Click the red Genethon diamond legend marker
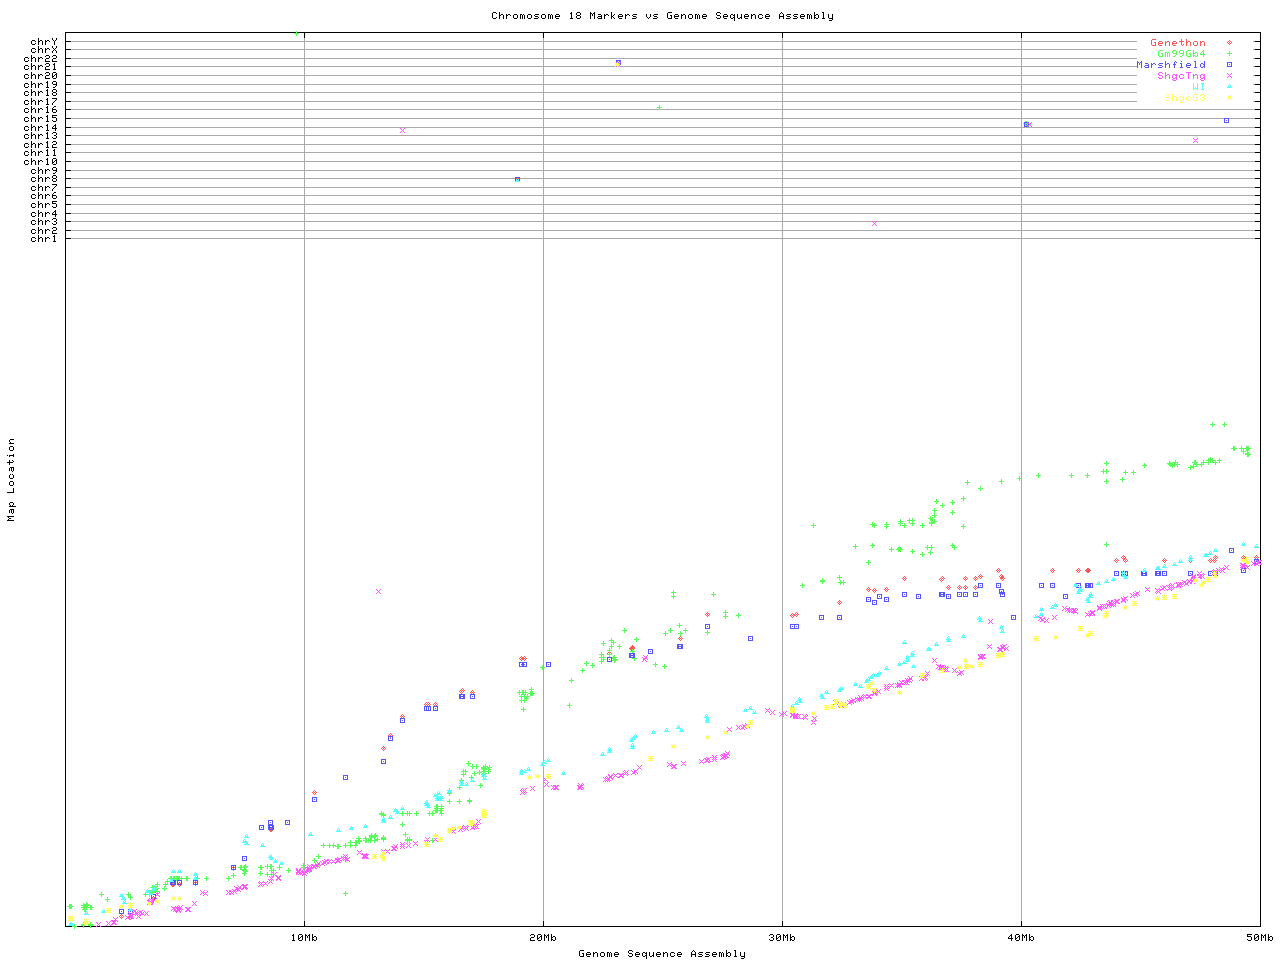Image resolution: width=1280 pixels, height=960 pixels. pyautogui.click(x=1229, y=43)
